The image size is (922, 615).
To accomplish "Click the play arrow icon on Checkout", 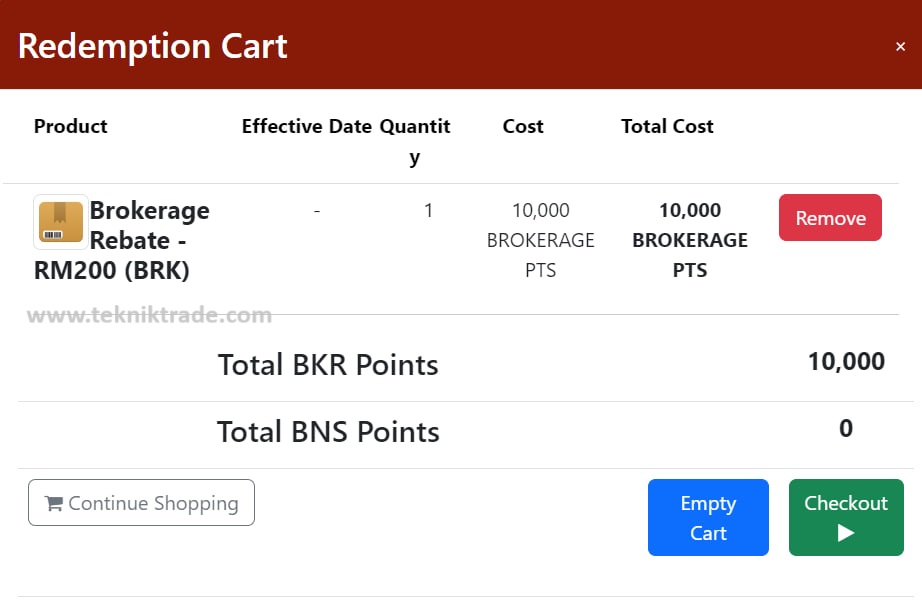I will pos(846,533).
